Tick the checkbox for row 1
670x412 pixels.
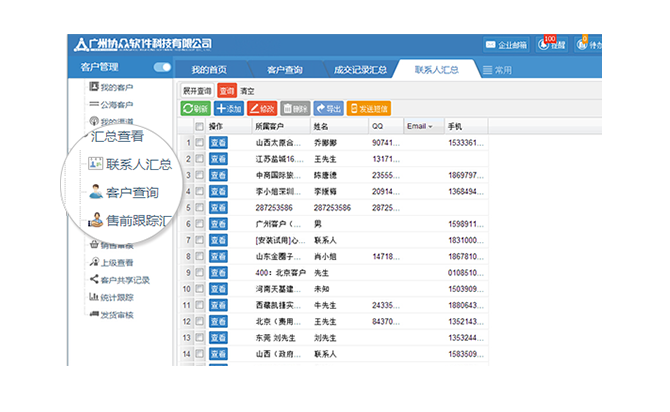(x=200, y=144)
